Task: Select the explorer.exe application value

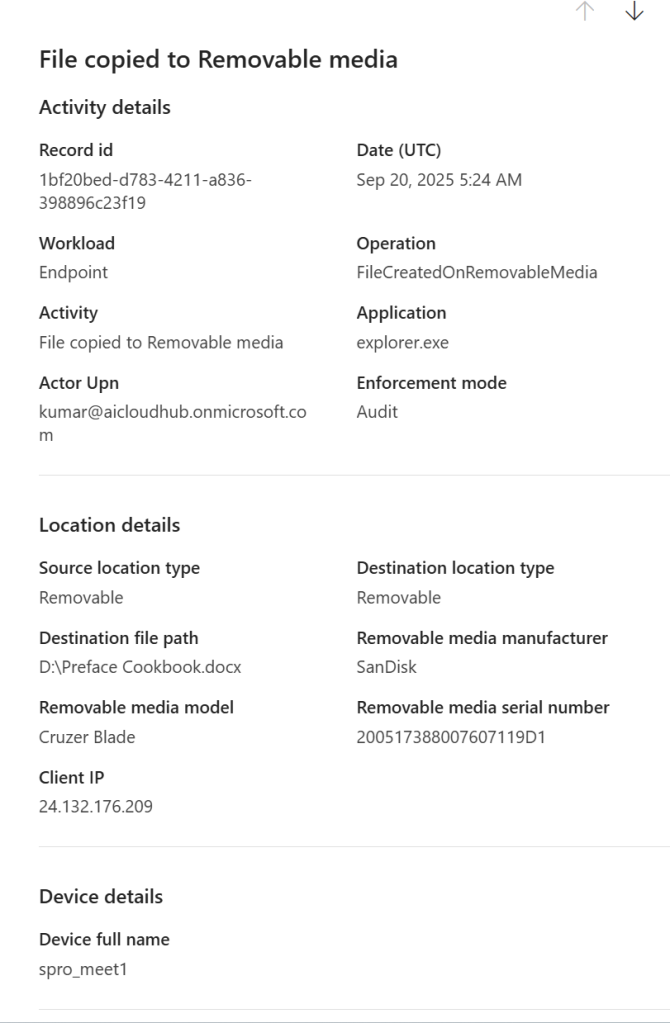Action: (x=402, y=342)
